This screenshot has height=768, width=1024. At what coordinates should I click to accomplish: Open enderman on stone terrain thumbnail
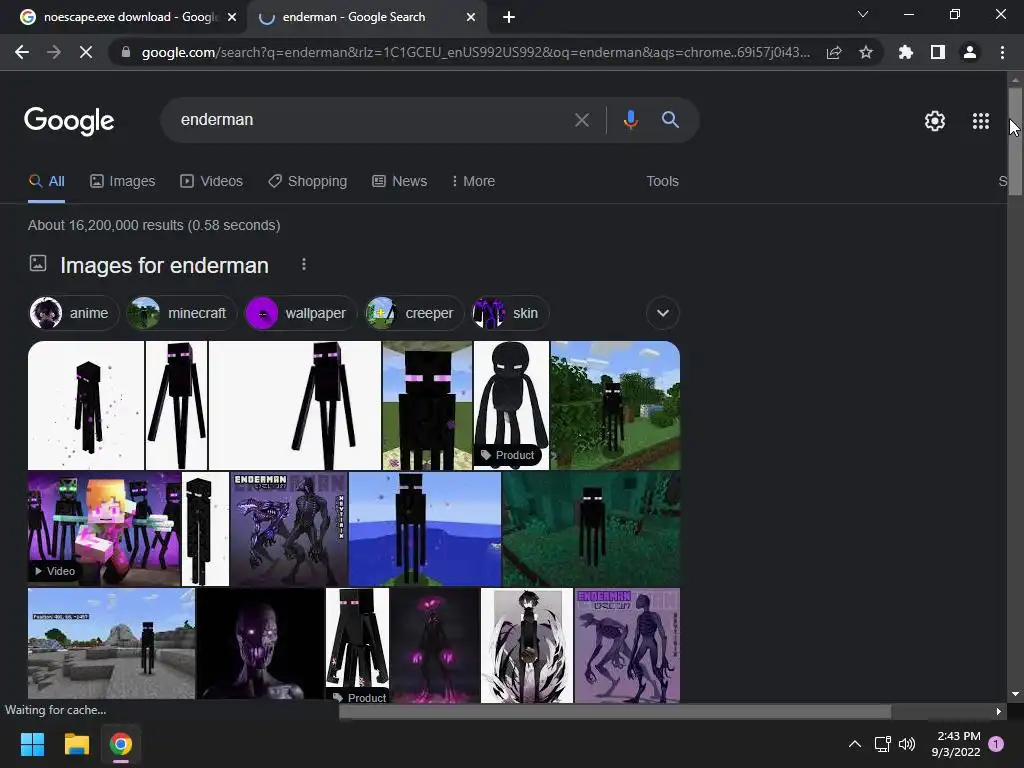111,644
